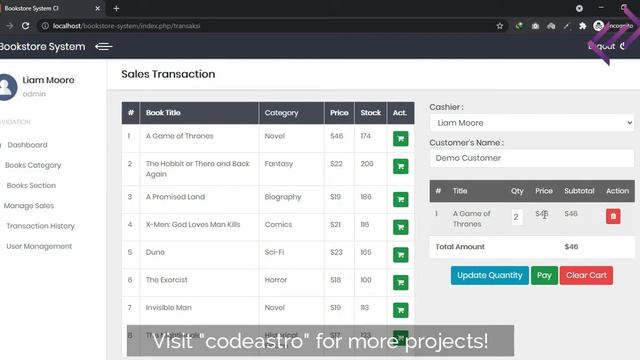Add X-Men: God Loves Man Kills to cart
Screen dimensions: 640x360
click(x=400, y=227)
